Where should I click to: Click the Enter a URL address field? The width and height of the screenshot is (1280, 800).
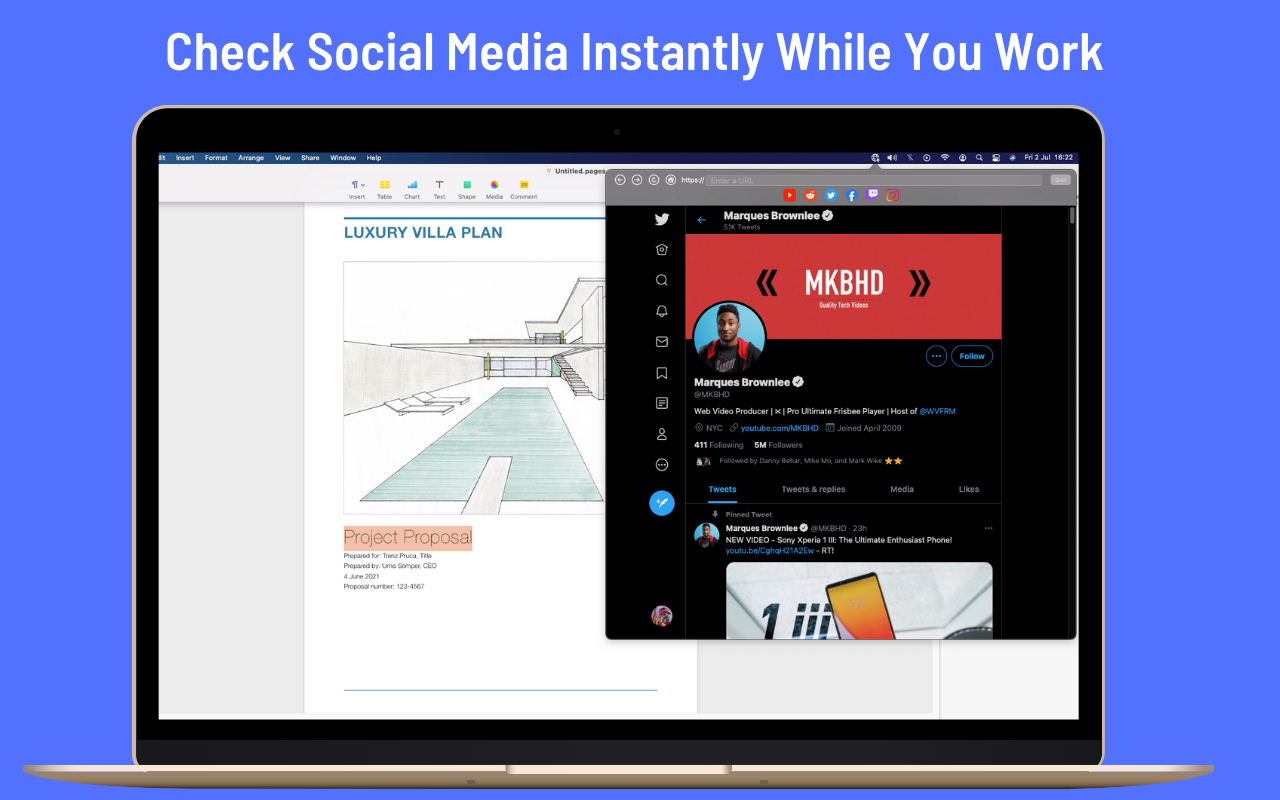[x=874, y=180]
